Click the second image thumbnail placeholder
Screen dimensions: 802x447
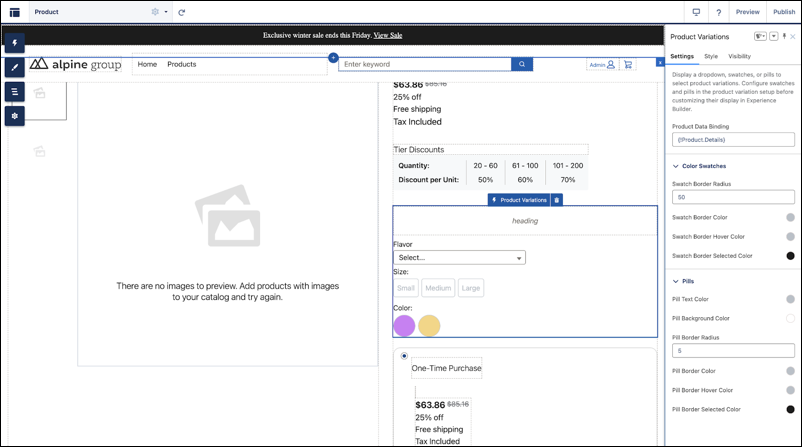pos(39,151)
